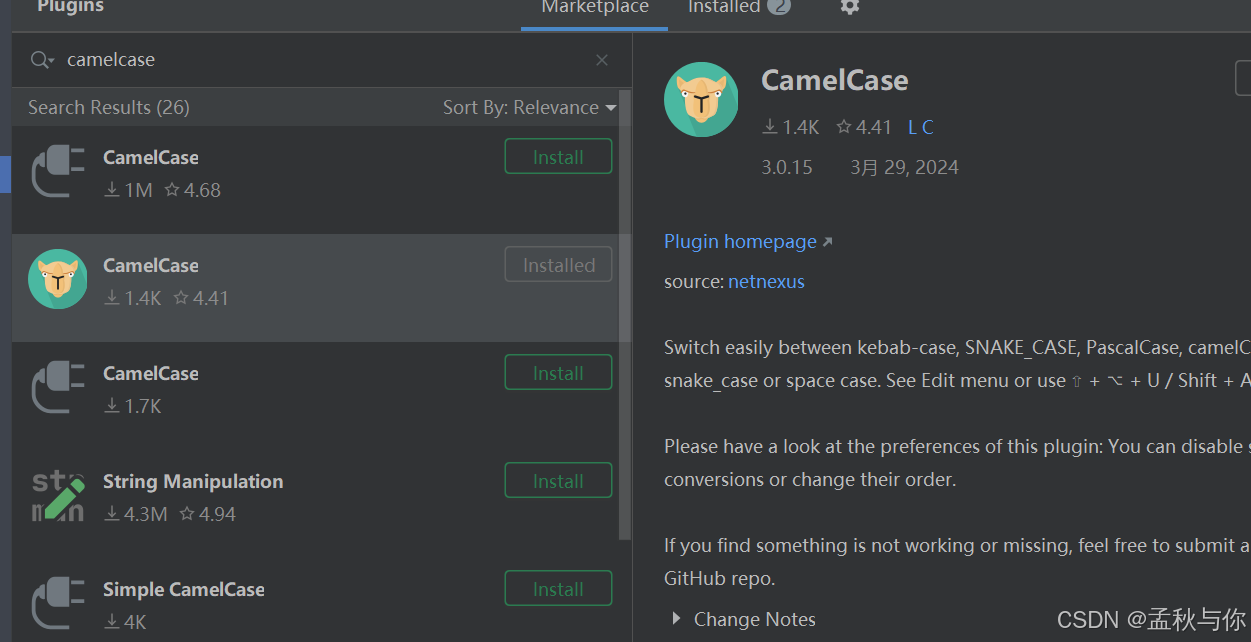Click the camel logo in results list
This screenshot has width=1251, height=642.
point(58,279)
